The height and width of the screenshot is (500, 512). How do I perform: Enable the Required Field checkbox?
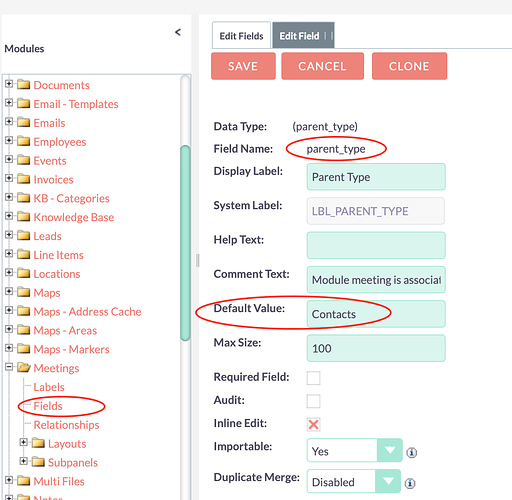click(314, 378)
